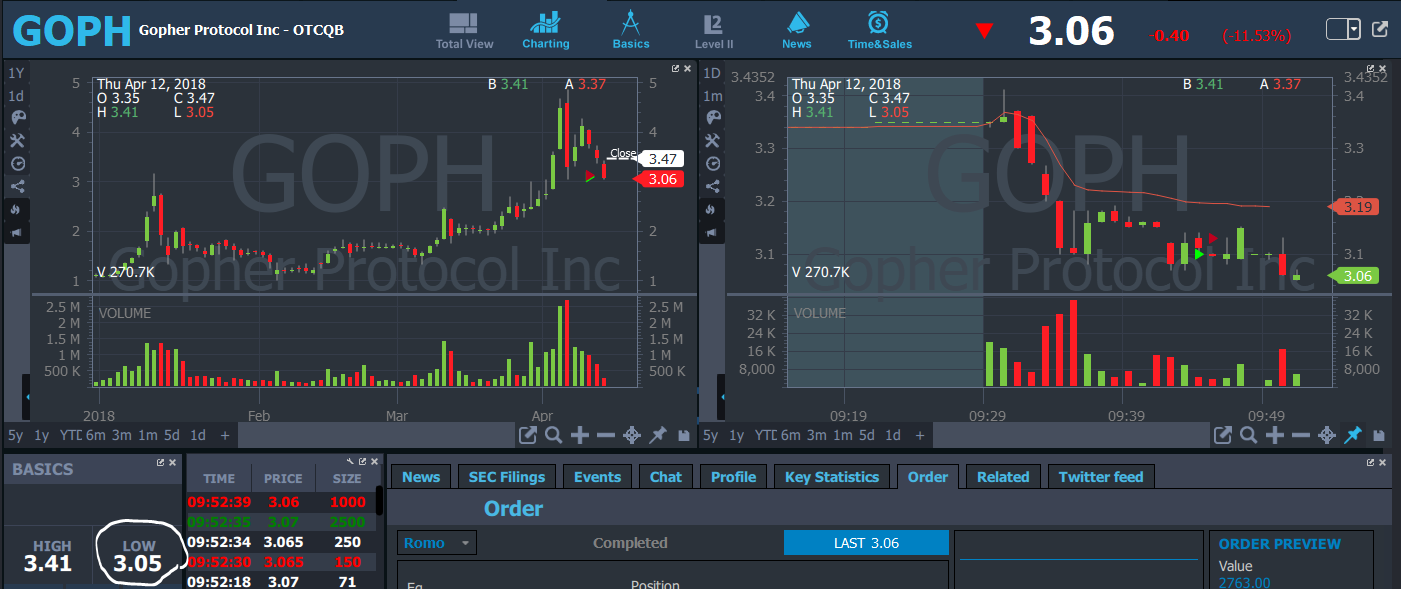Switch to the Key Statistics tab
This screenshot has width=1401, height=589.
coord(832,477)
